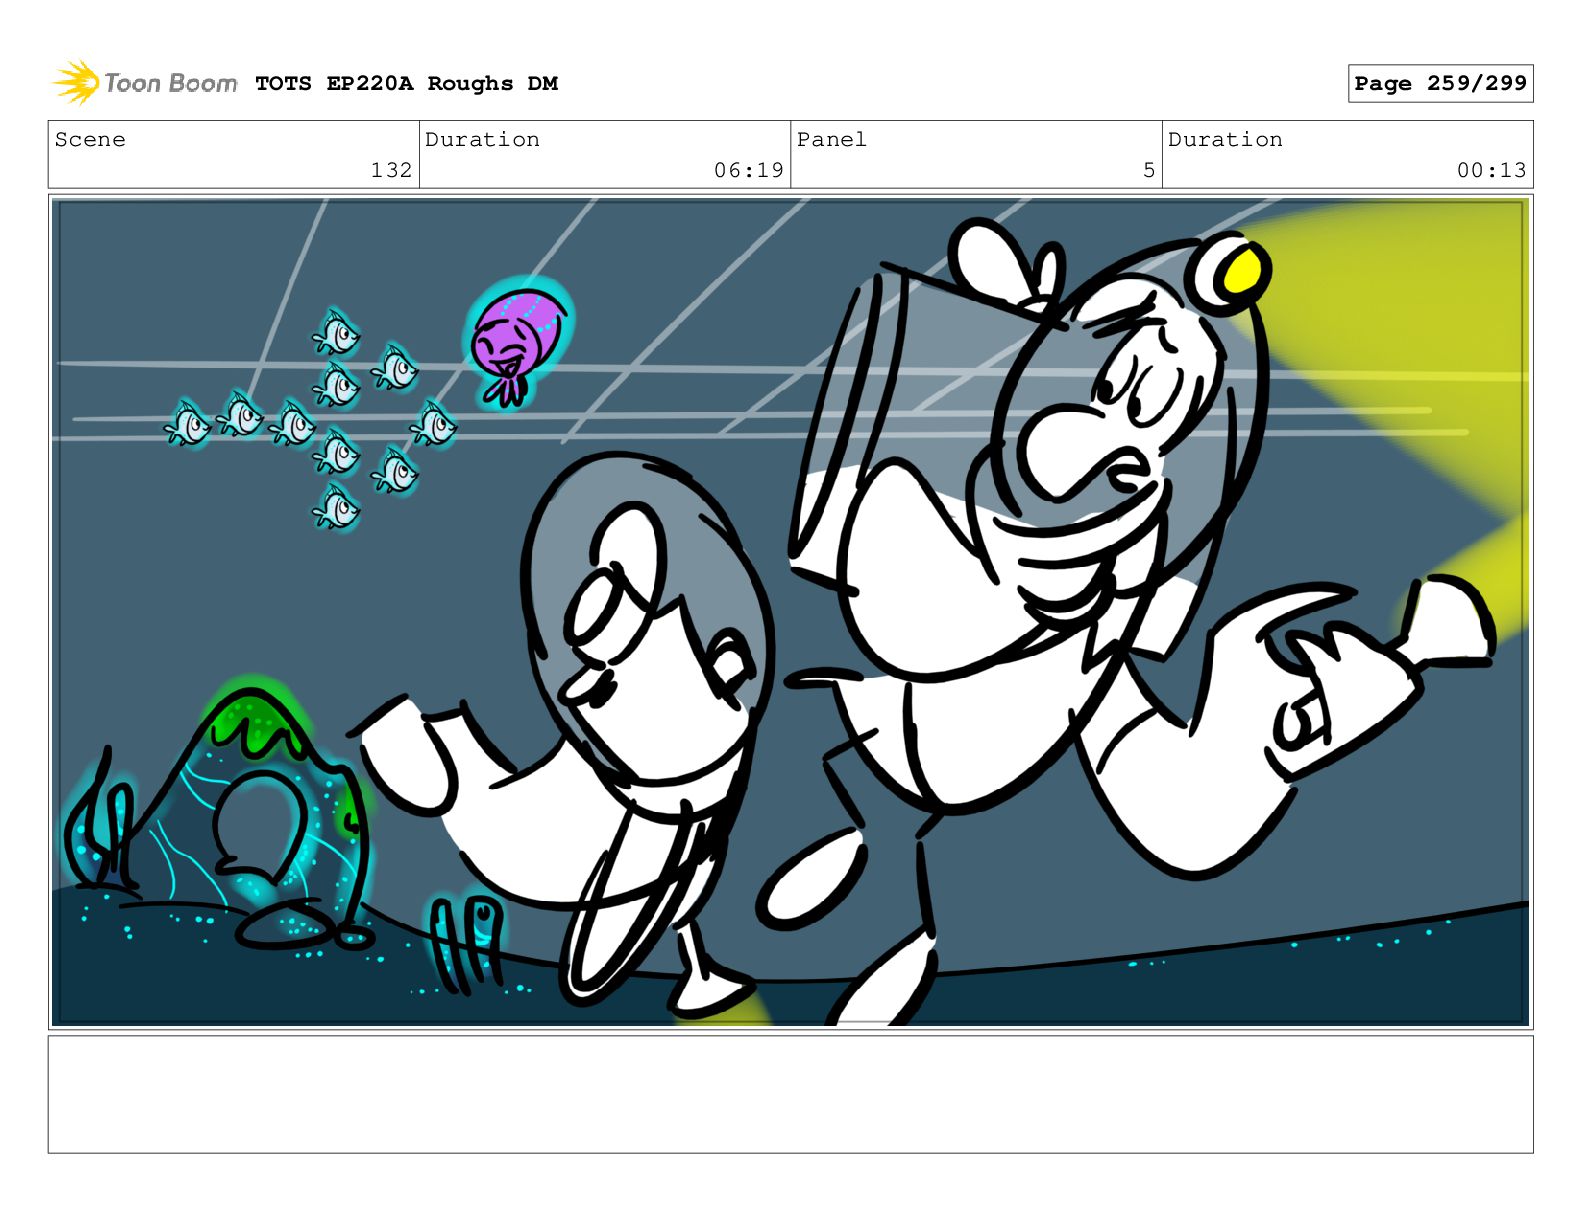The width and height of the screenshot is (1582, 1225).
Task: Click the empty notes box below the panel
Action: (x=790, y=1094)
